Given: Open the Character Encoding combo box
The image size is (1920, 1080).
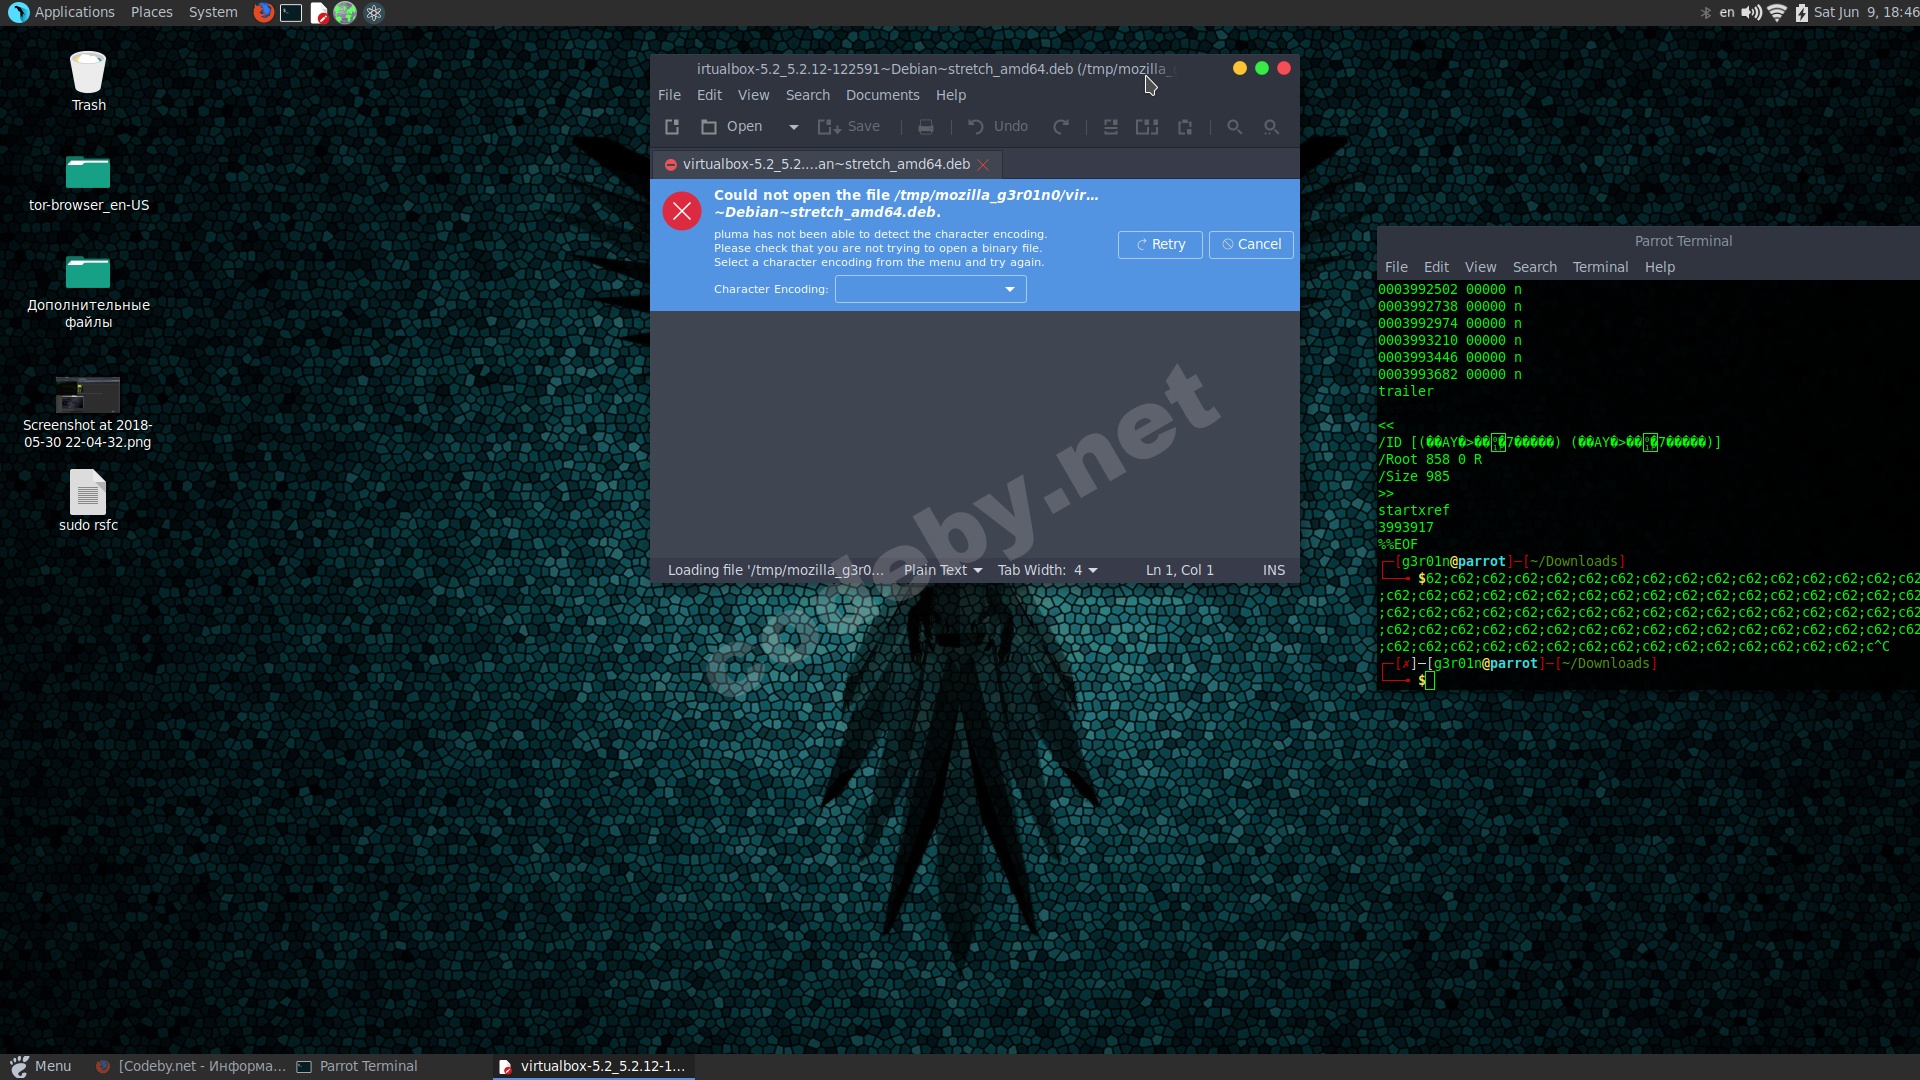Looking at the screenshot, I should (930, 289).
